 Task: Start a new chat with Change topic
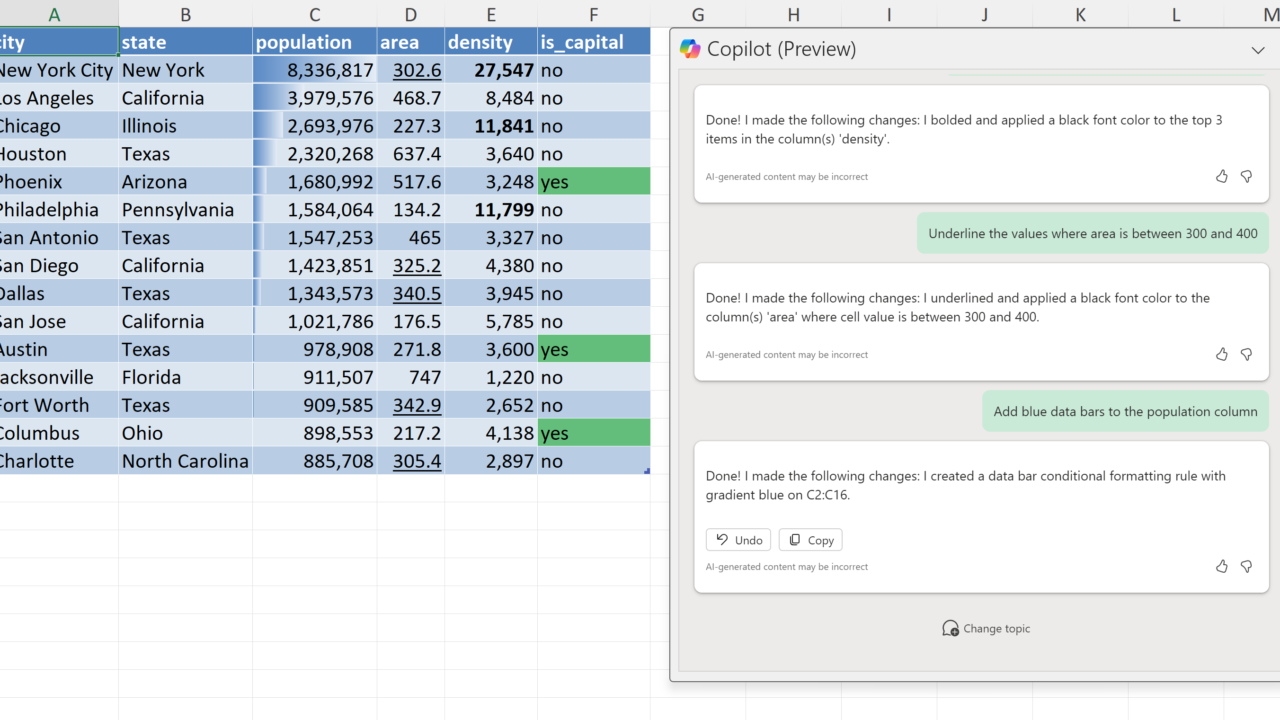coord(986,628)
